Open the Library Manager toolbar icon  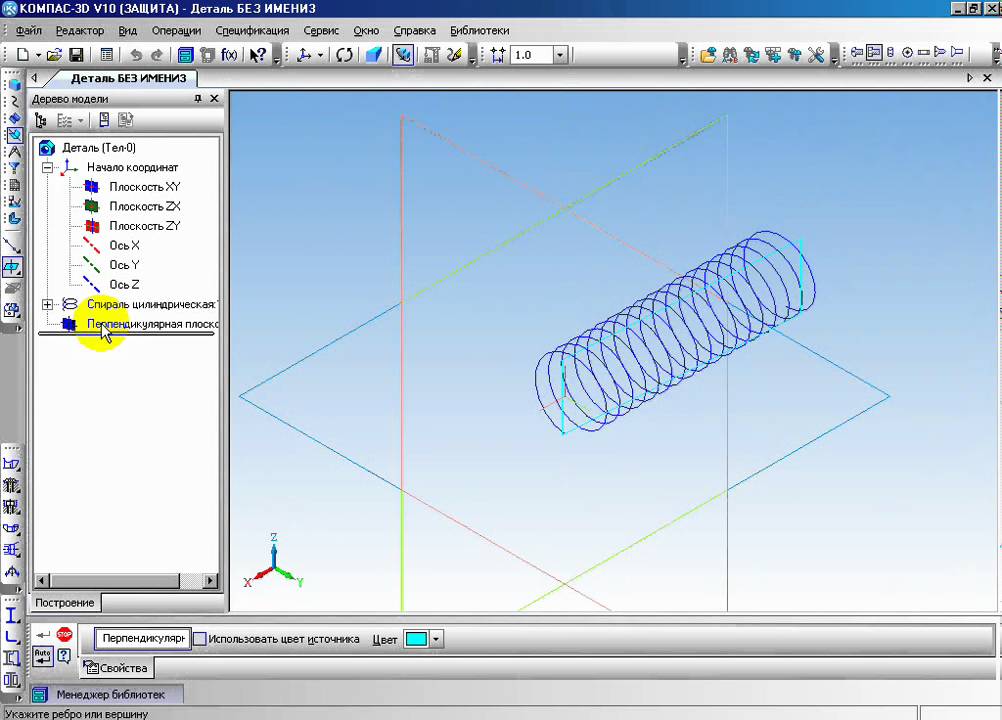pyautogui.click(x=185, y=55)
